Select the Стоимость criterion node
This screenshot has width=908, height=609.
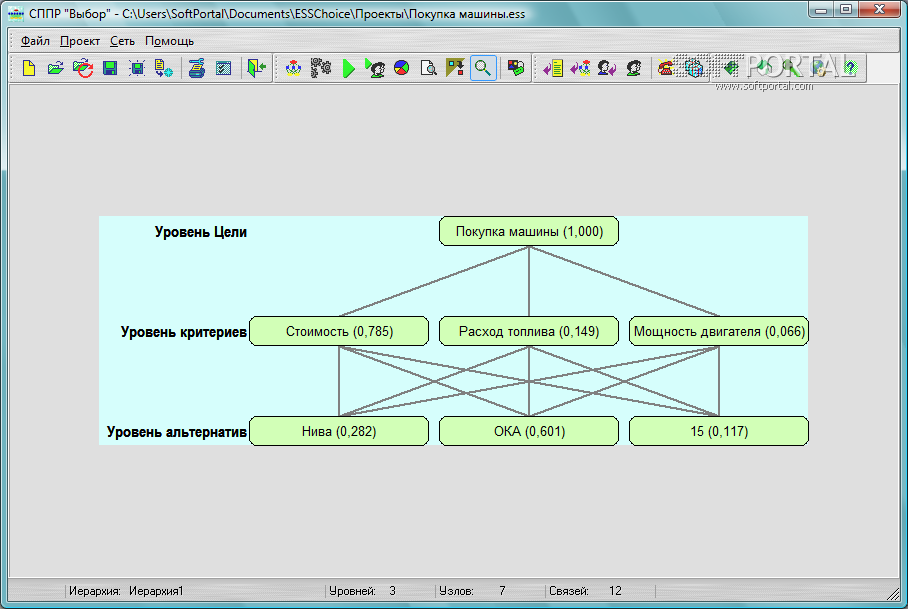click(338, 331)
